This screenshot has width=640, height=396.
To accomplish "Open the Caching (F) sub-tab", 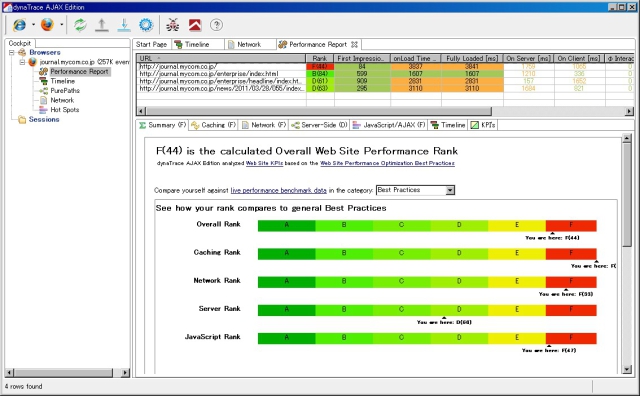I will [x=213, y=125].
